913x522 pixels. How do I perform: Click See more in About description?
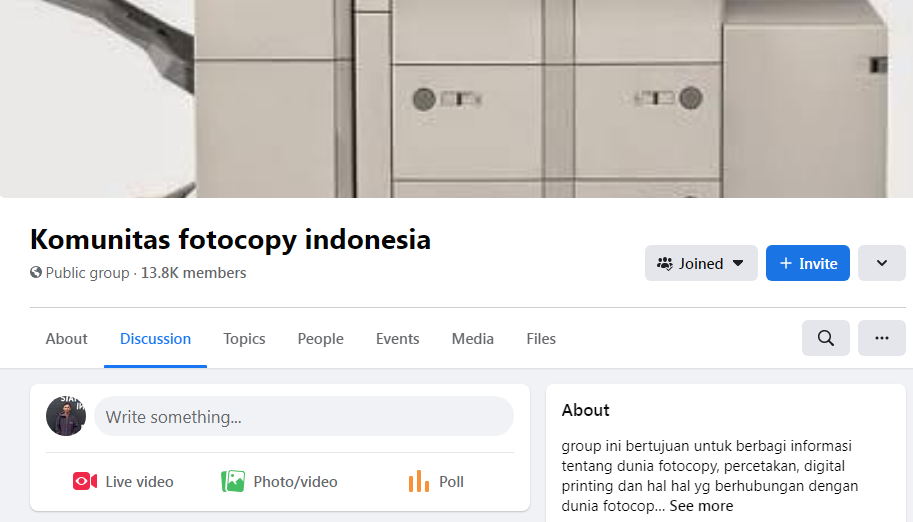pos(701,506)
